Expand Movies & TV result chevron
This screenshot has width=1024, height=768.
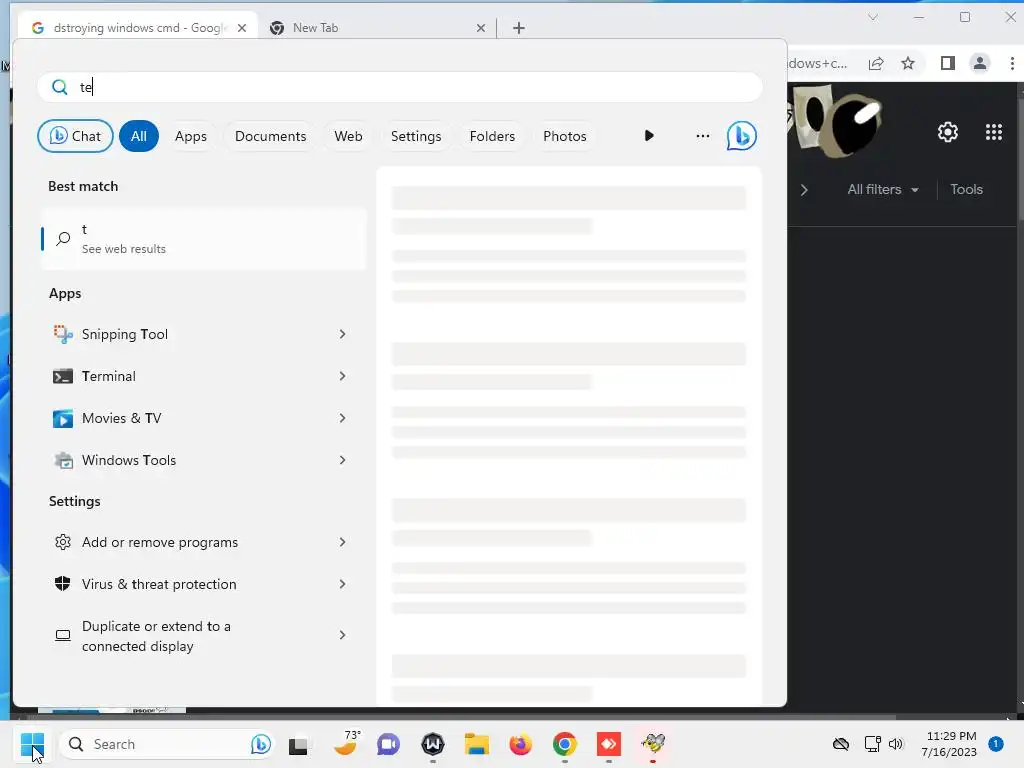(342, 418)
